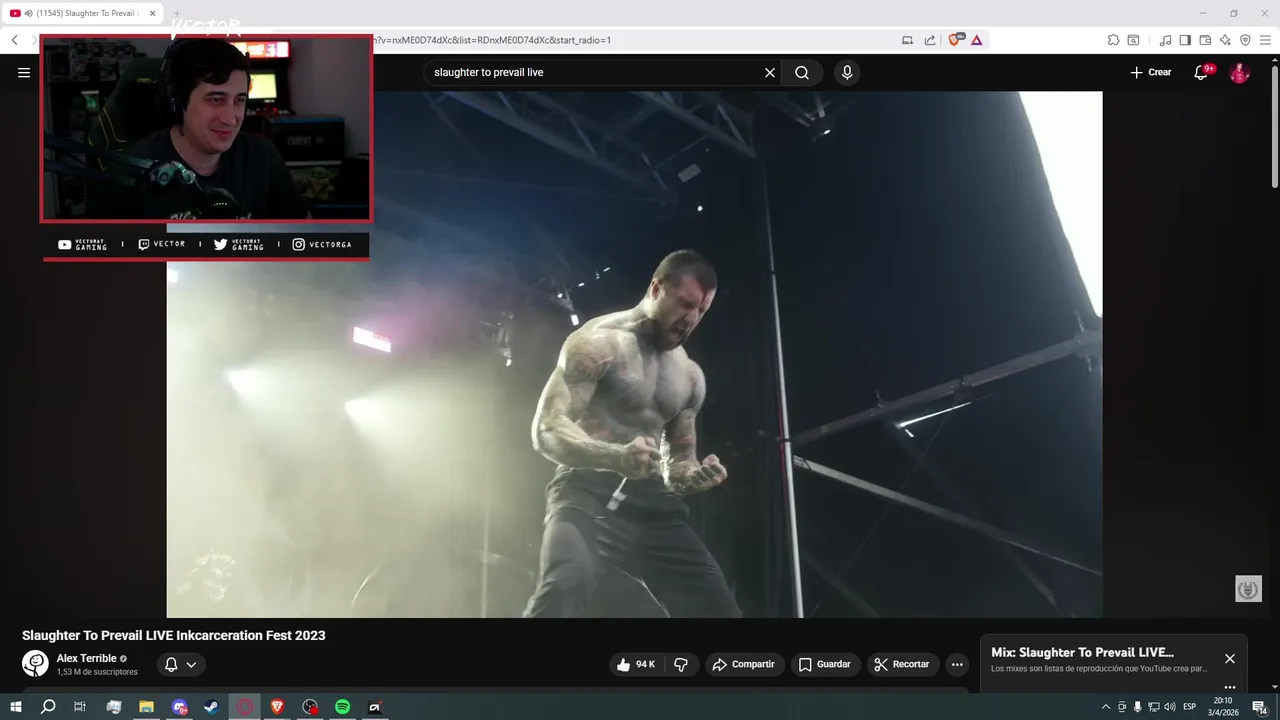Open the Alex Terrible channel avatar
The width and height of the screenshot is (1280, 720).
tap(35, 664)
